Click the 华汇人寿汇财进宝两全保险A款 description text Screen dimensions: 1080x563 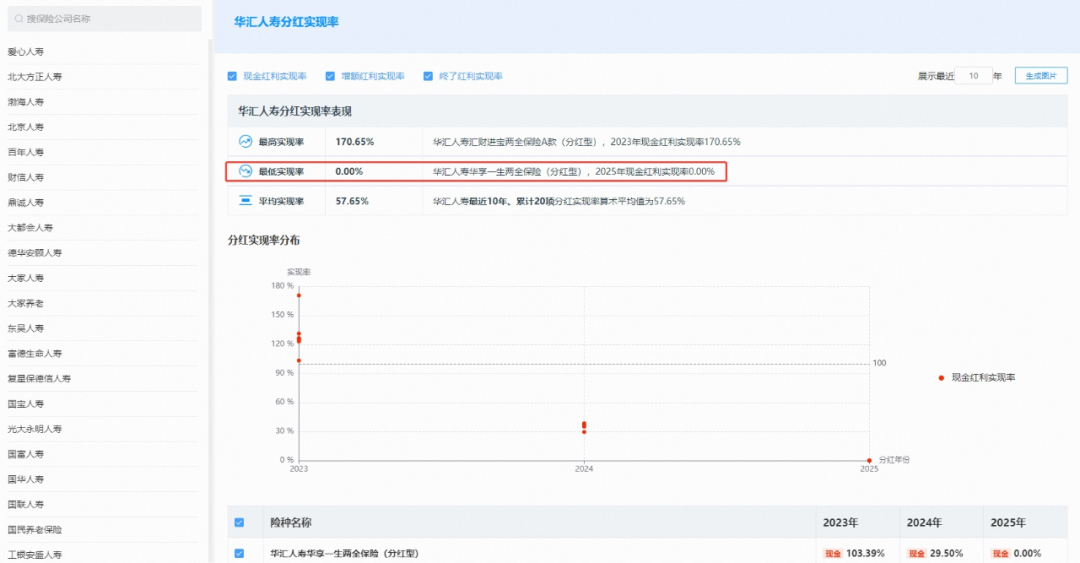587,142
